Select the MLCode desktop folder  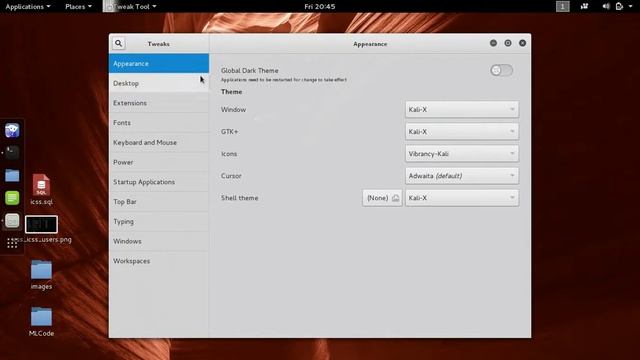[x=41, y=322]
